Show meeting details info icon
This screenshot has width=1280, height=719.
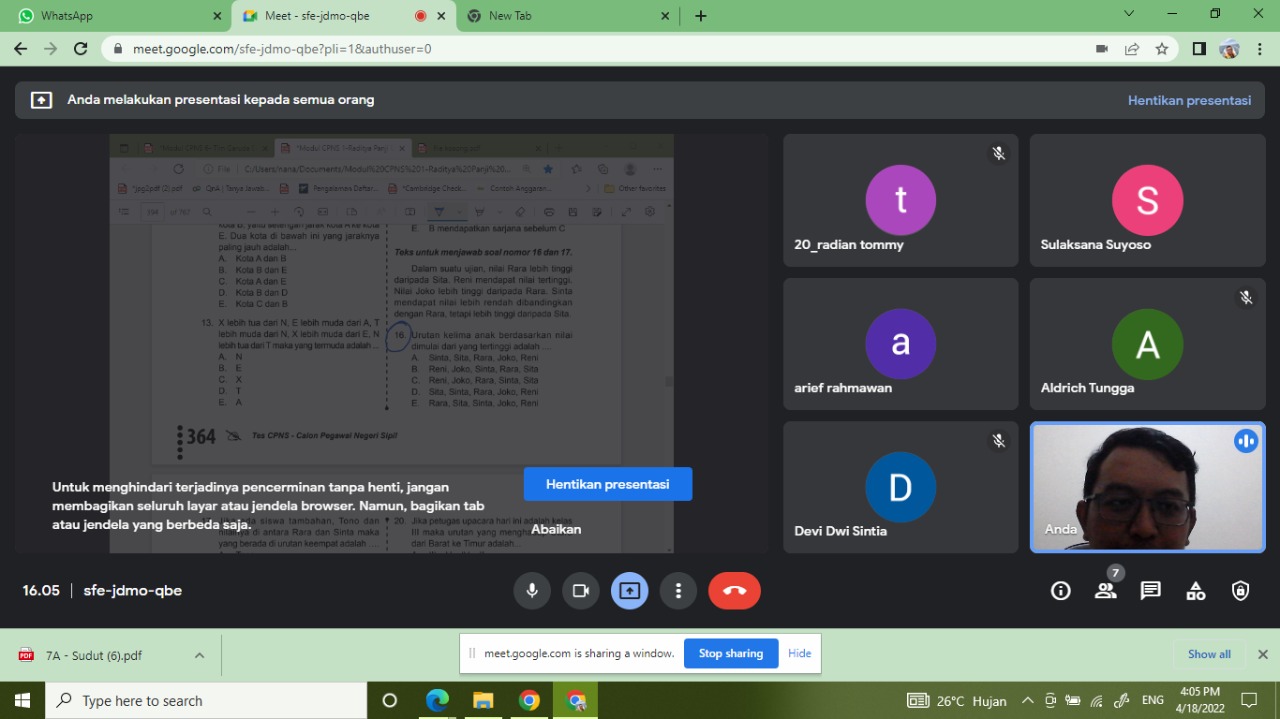coord(1060,591)
